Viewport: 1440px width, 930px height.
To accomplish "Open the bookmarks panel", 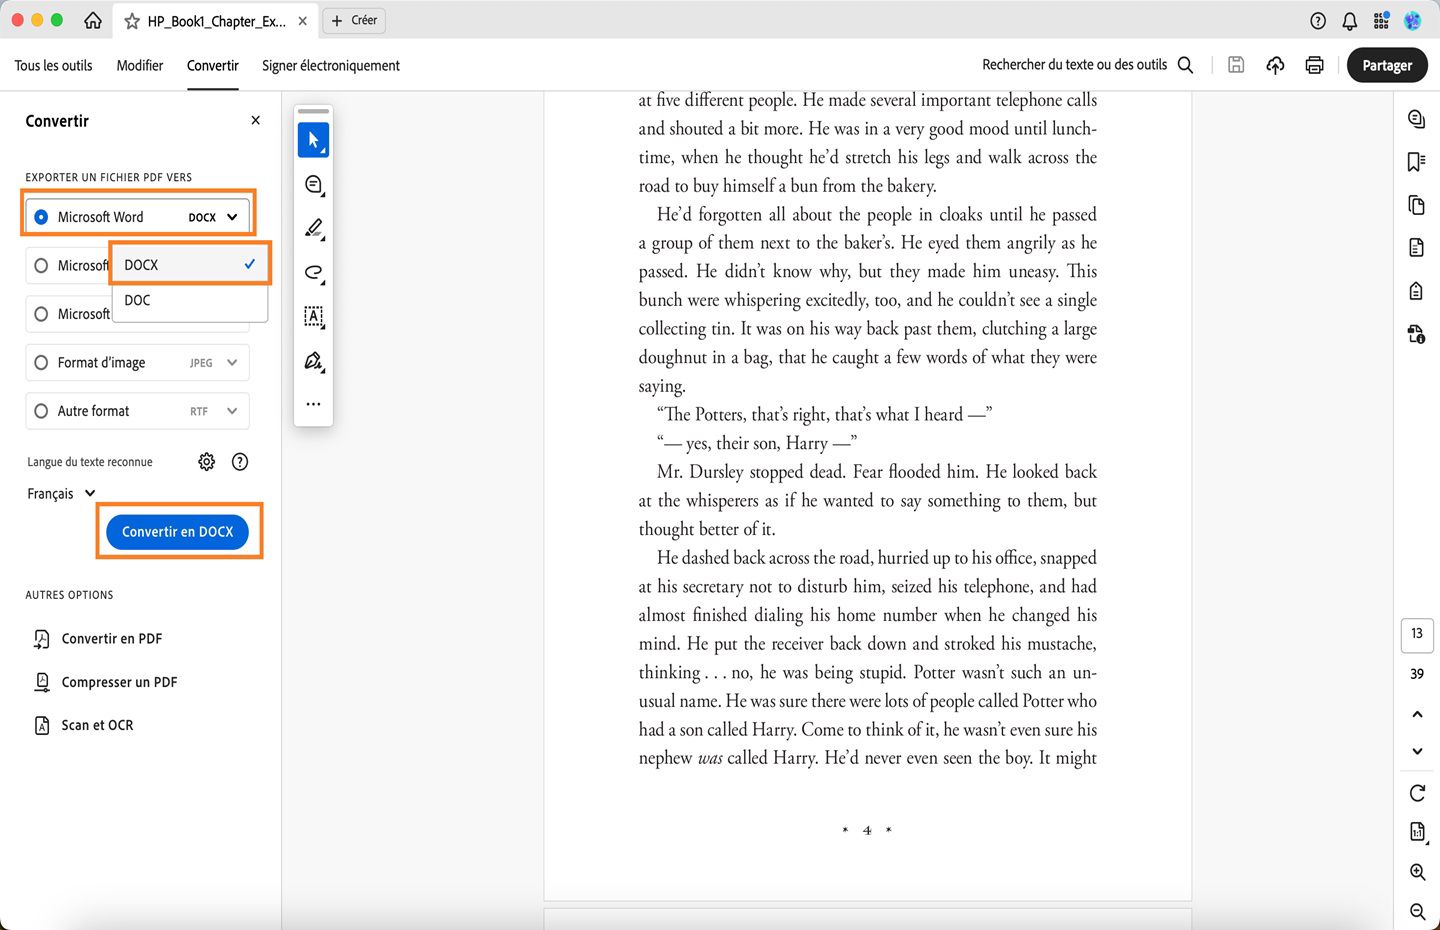I will point(1416,161).
